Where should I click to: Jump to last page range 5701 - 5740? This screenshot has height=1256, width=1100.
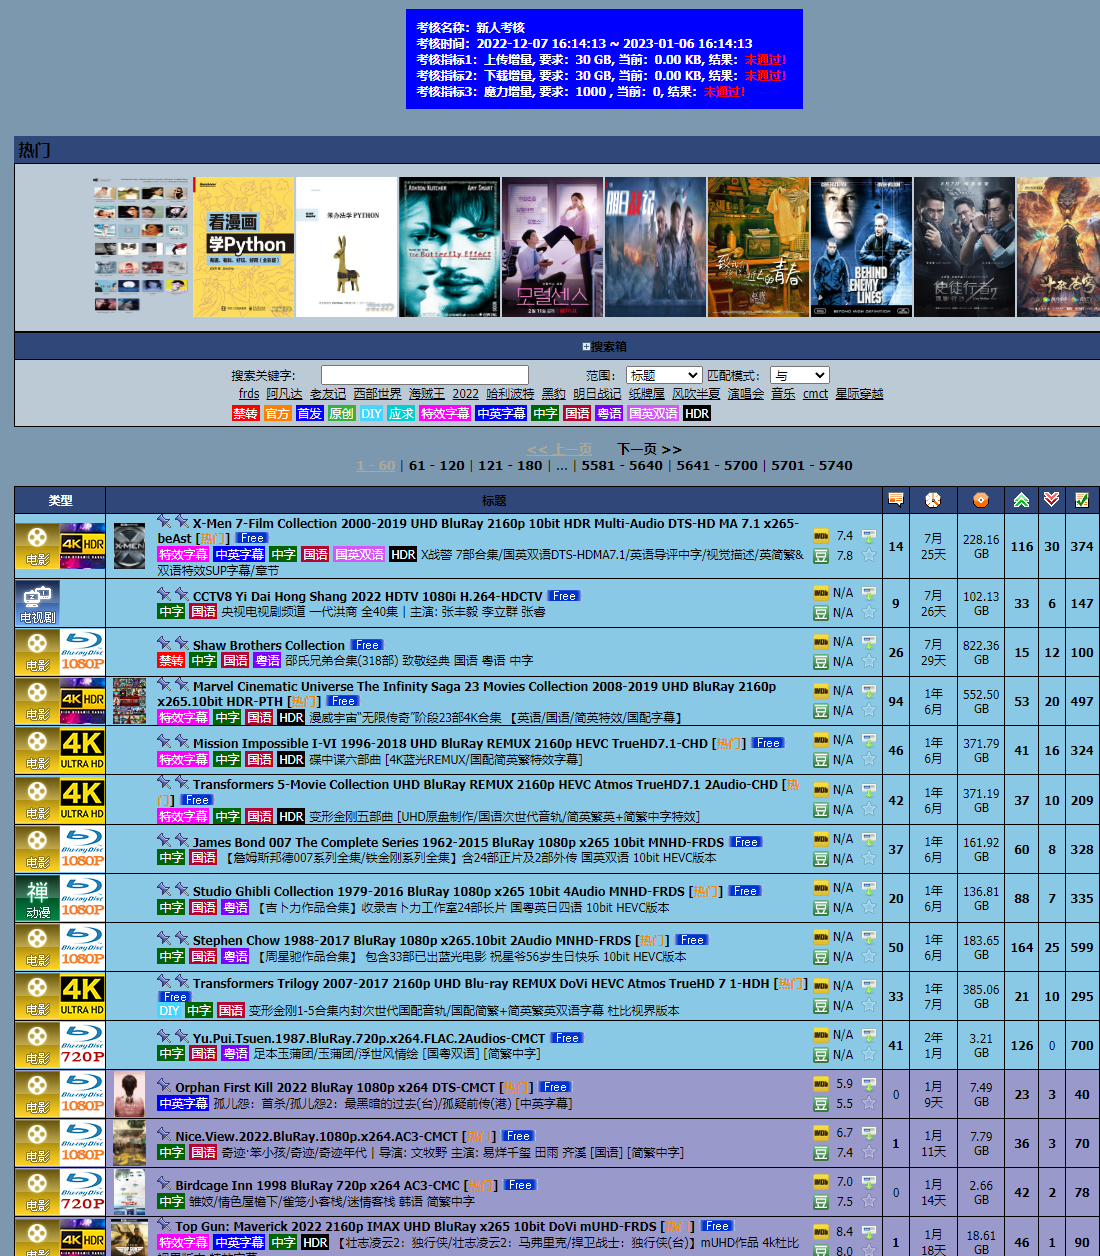(x=812, y=465)
